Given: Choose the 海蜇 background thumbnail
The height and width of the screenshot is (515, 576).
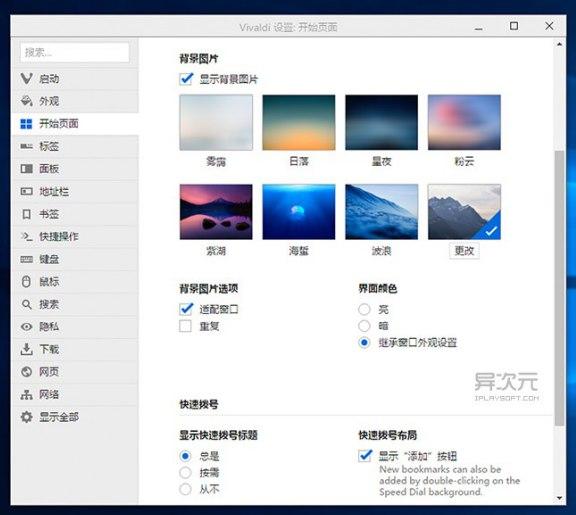Looking at the screenshot, I should click(x=299, y=212).
